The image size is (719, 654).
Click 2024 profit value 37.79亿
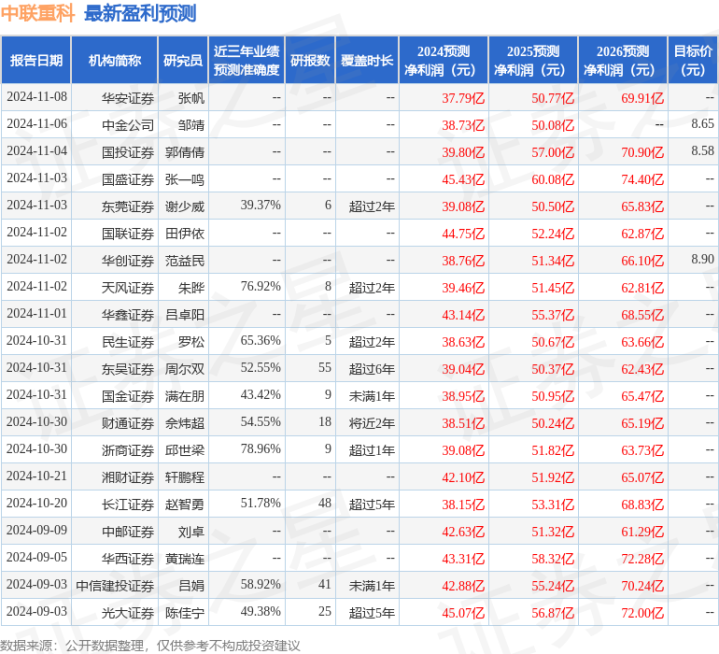(x=463, y=98)
